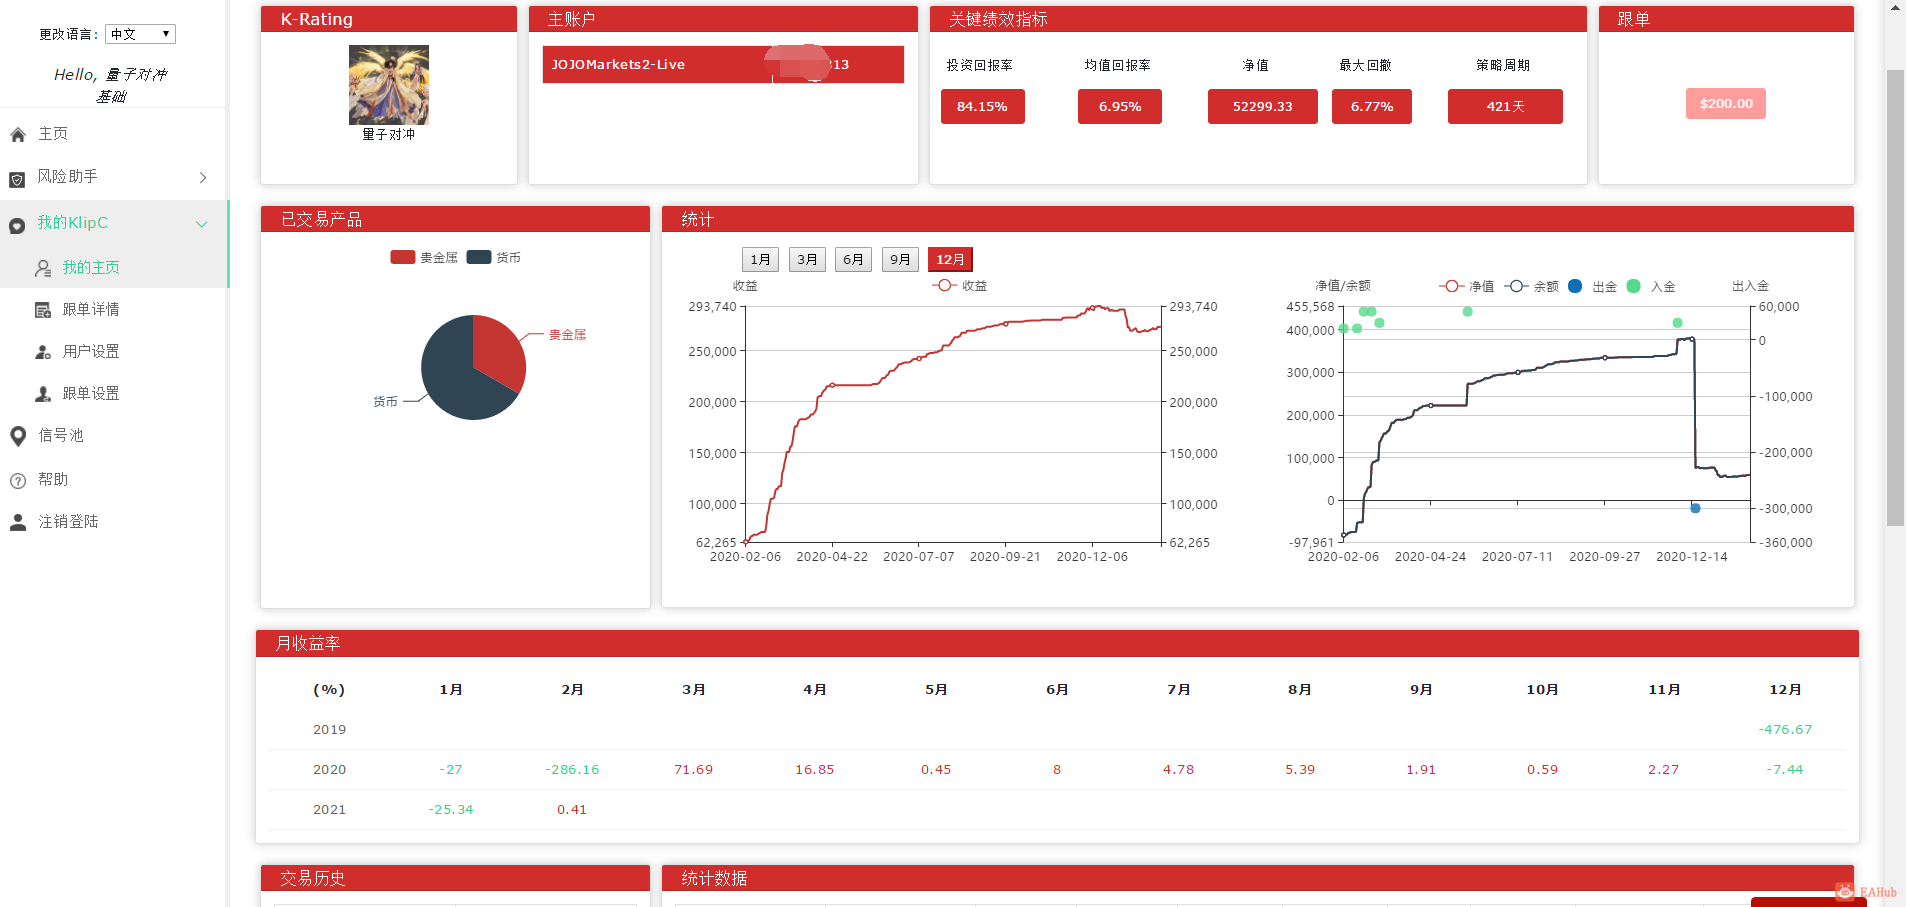Click the dark blue 货币 pie slice

click(x=455, y=380)
